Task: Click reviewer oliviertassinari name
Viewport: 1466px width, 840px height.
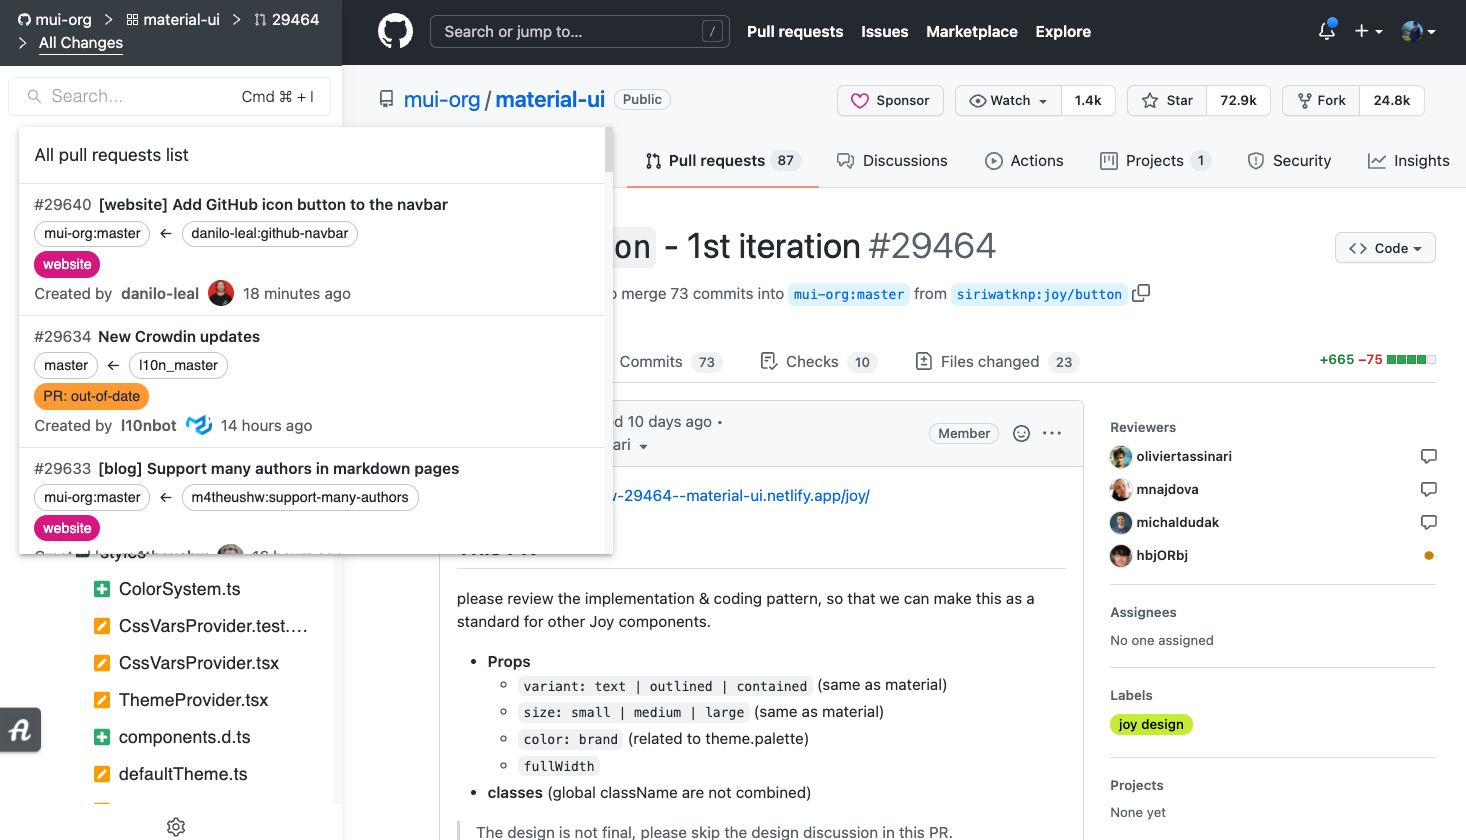Action: tap(1184, 456)
